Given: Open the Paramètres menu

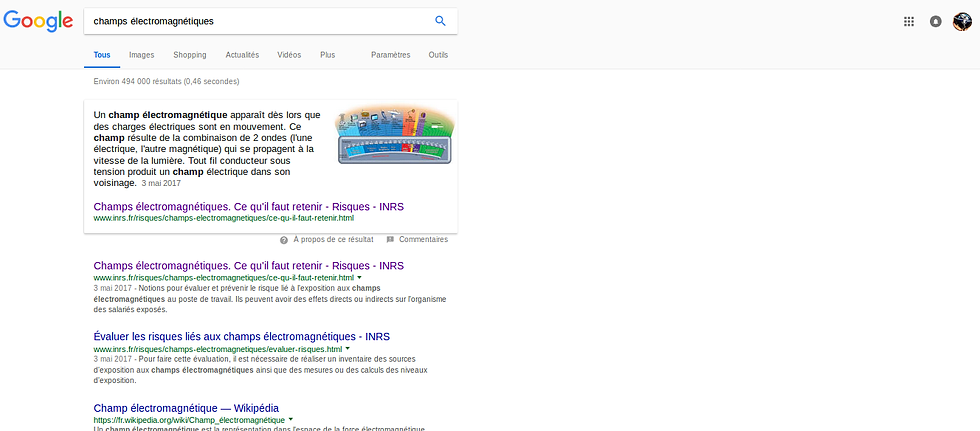Looking at the screenshot, I should pyautogui.click(x=391, y=55).
